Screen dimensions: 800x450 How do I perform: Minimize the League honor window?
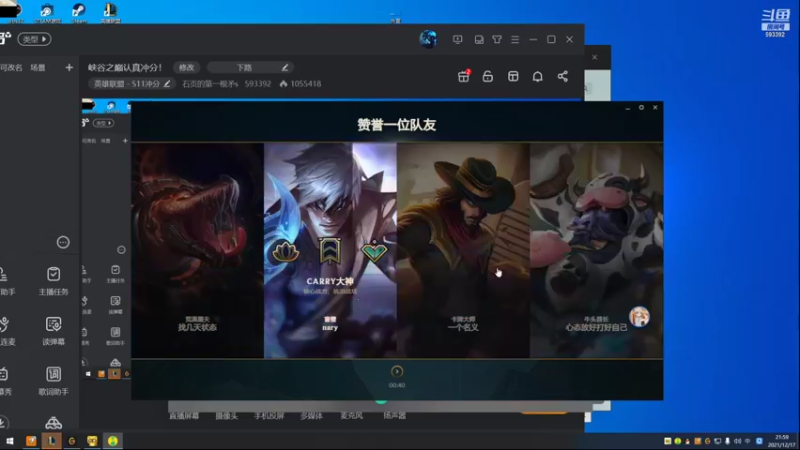coord(628,108)
